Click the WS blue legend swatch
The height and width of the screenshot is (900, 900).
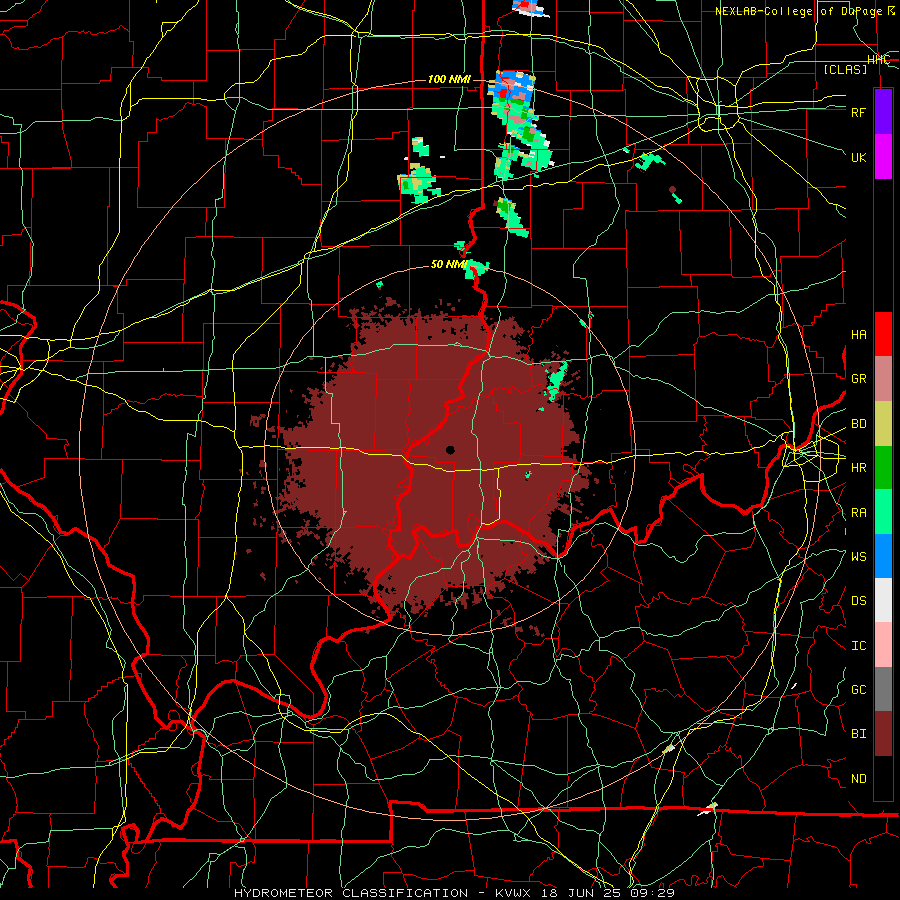point(883,556)
